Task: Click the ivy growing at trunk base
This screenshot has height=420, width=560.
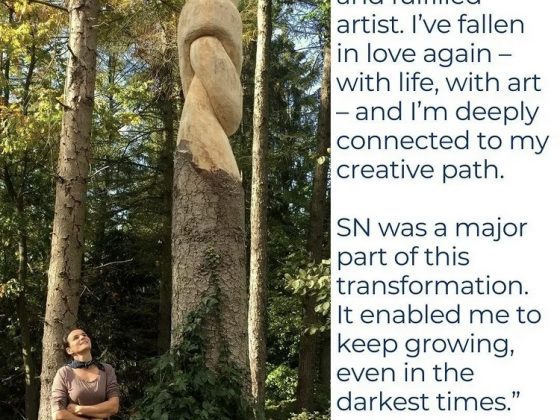Action: 200,357
